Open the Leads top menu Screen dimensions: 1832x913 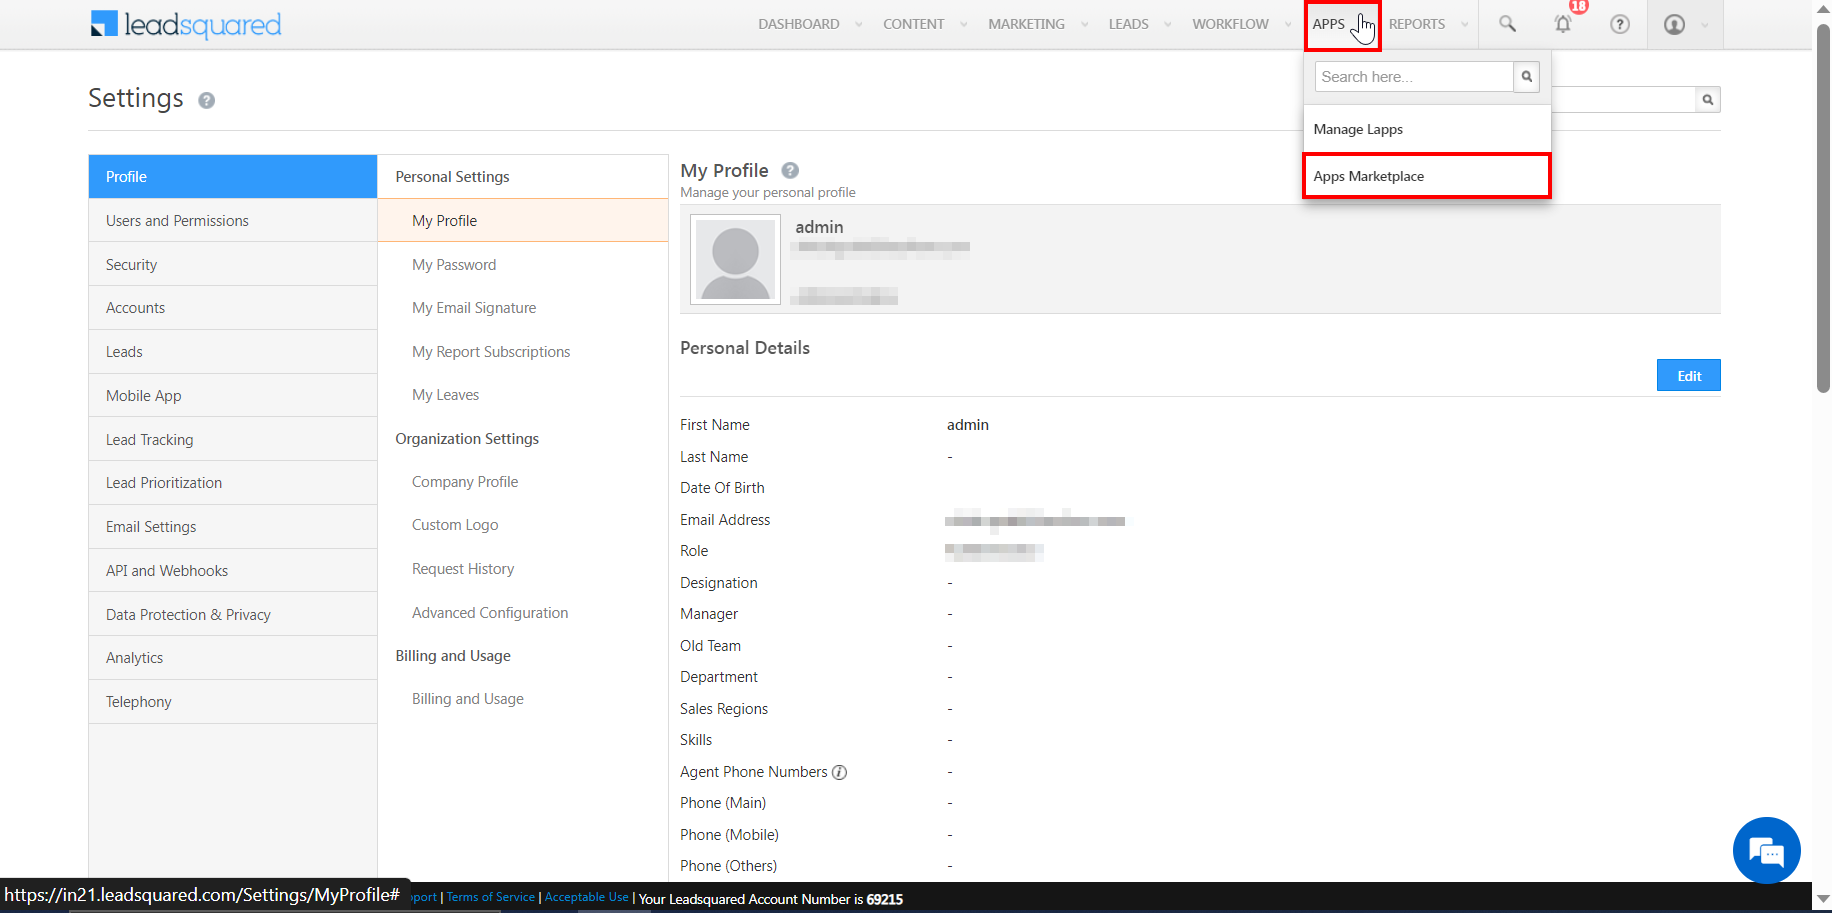tap(1128, 24)
